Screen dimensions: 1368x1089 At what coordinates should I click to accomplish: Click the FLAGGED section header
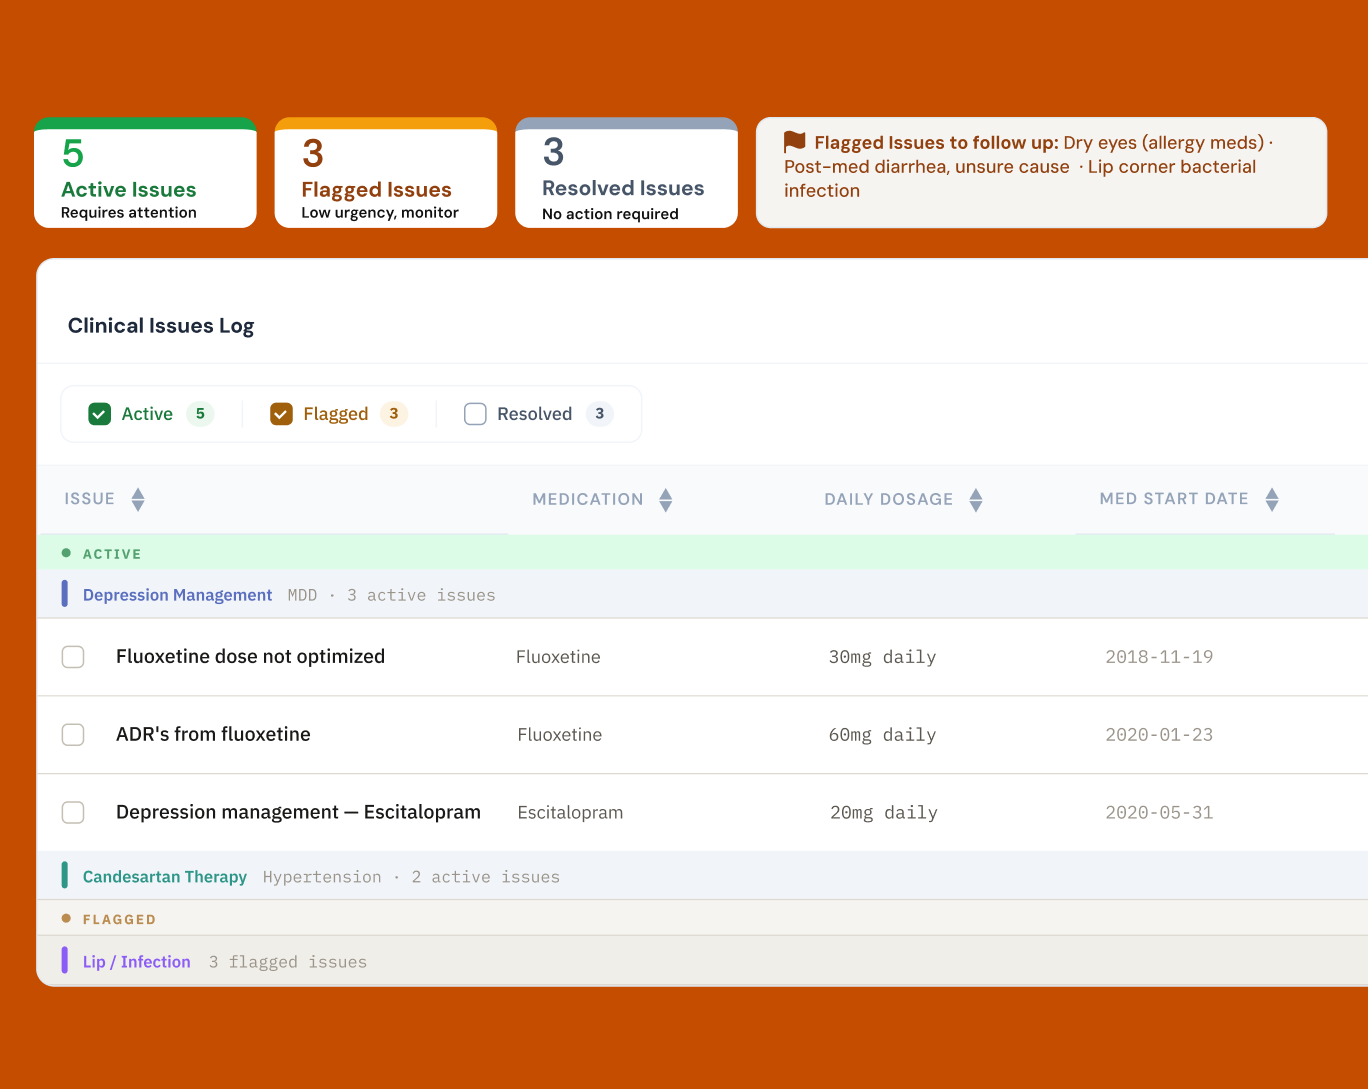(118, 918)
